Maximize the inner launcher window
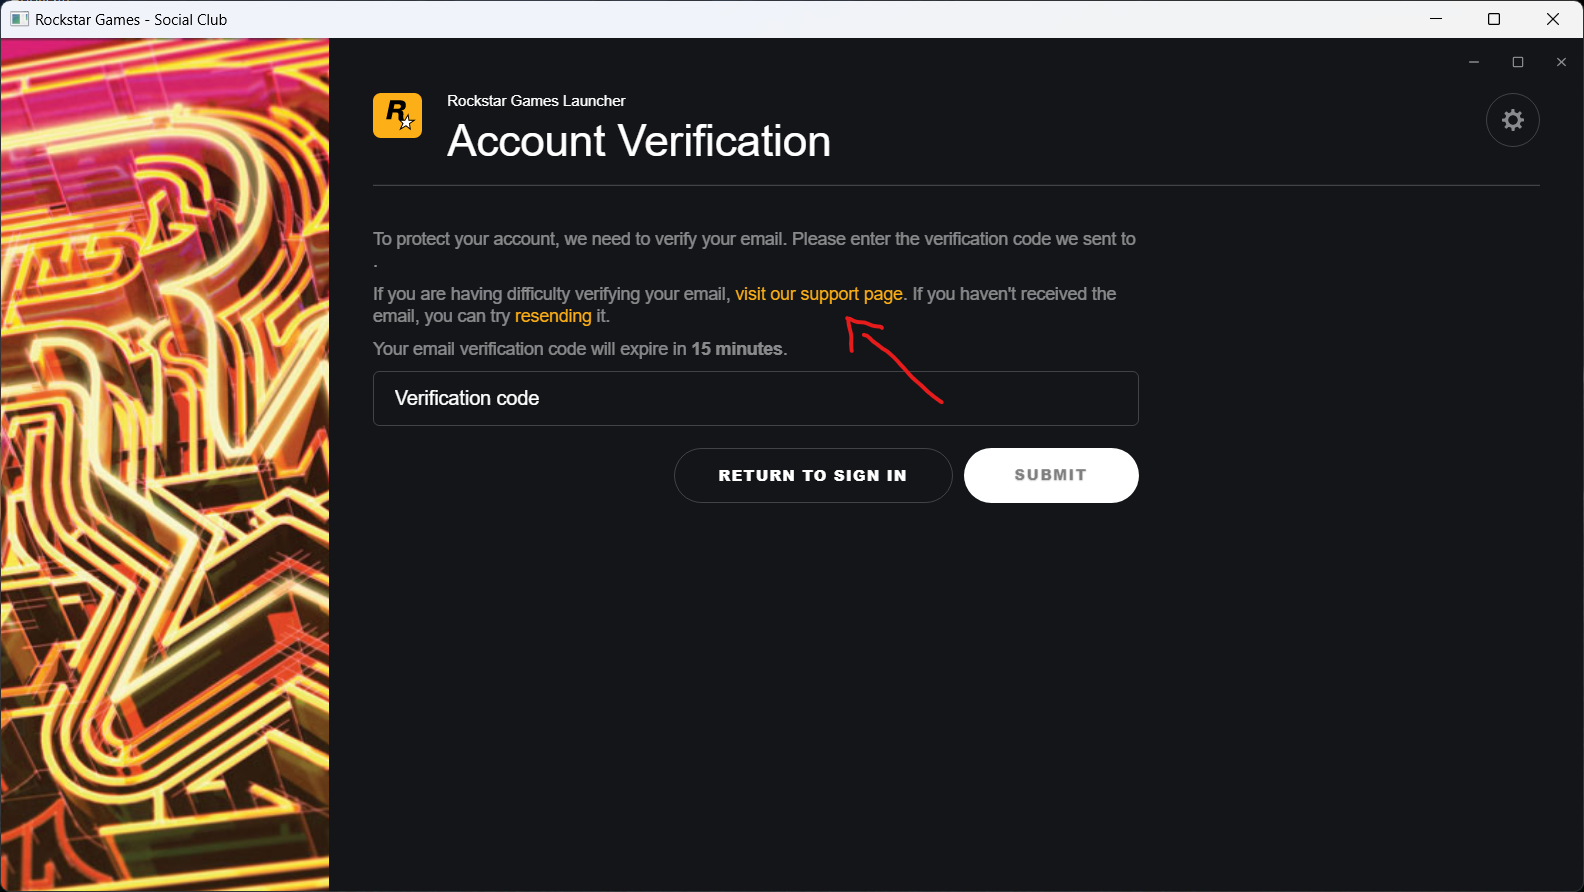 coord(1517,62)
